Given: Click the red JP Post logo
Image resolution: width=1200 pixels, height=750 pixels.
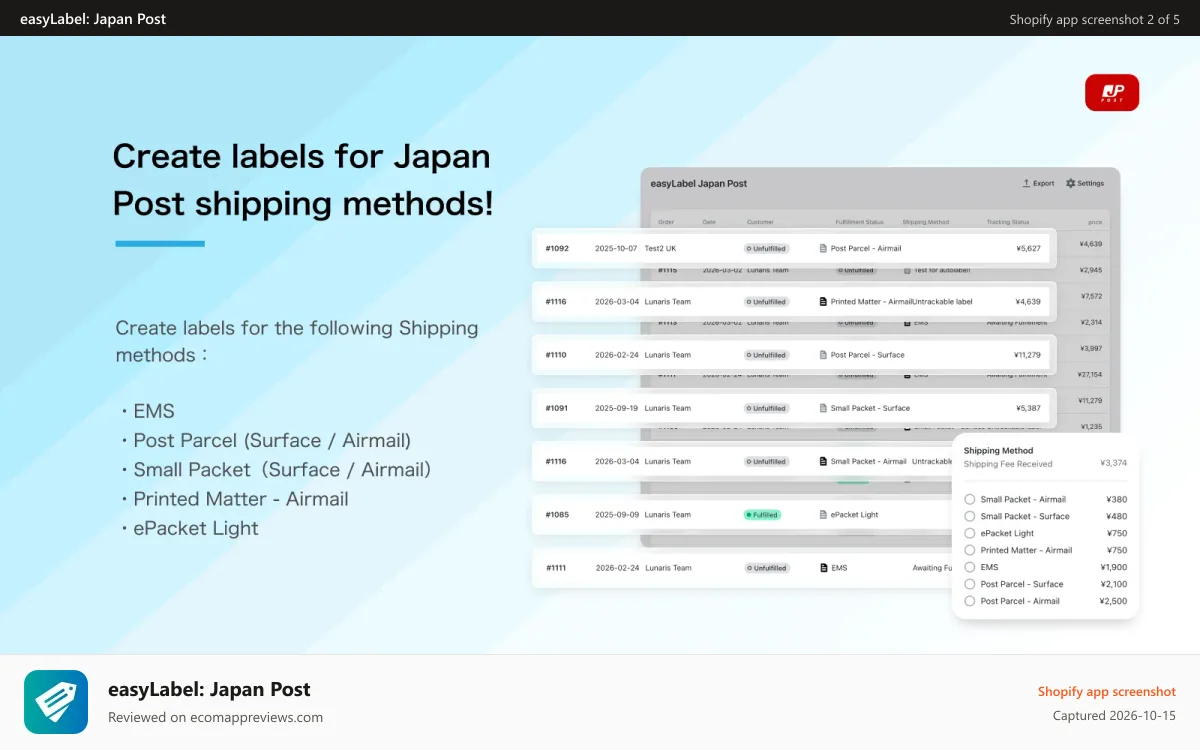Looking at the screenshot, I should coord(1112,92).
